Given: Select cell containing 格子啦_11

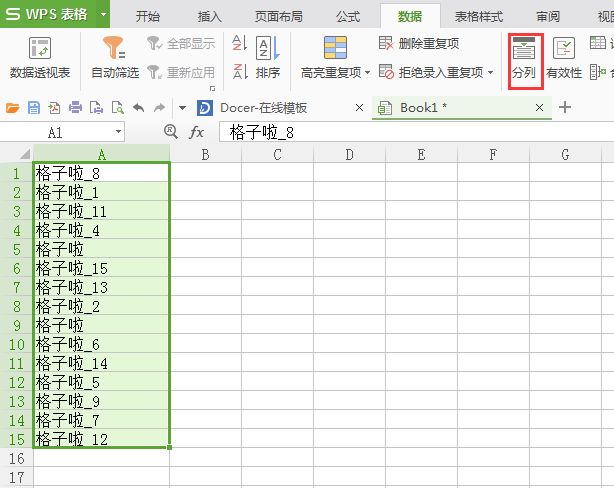Looking at the screenshot, I should (101, 211).
